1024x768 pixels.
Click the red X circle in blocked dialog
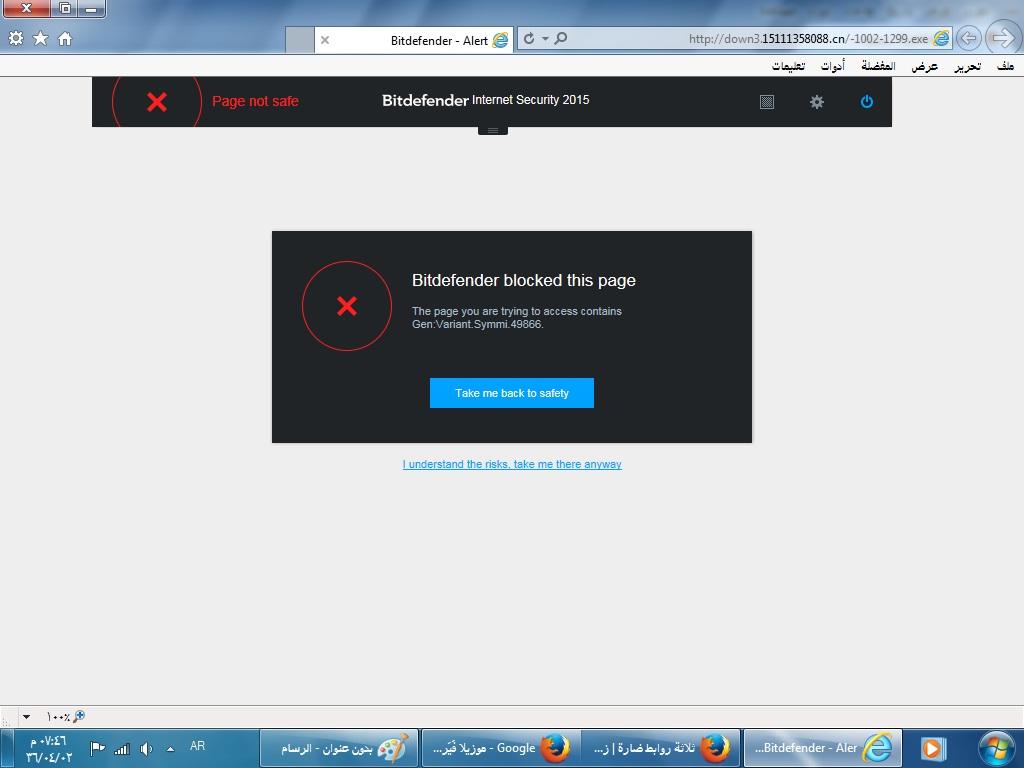(347, 306)
